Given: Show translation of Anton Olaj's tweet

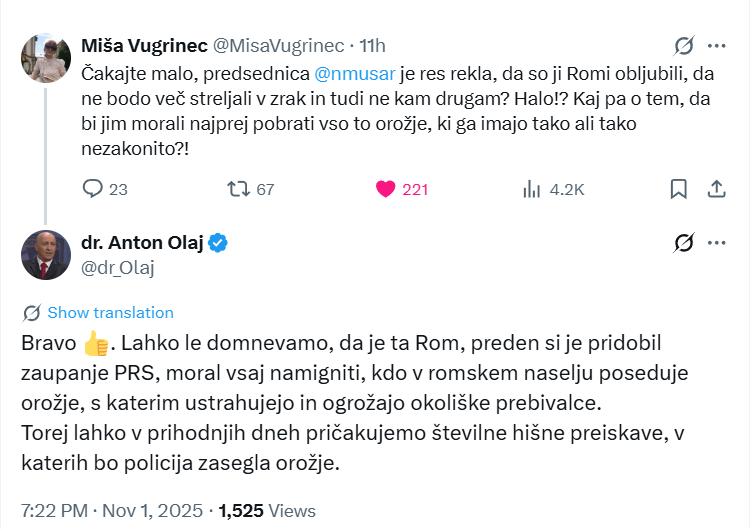Looking at the screenshot, I should [x=110, y=312].
